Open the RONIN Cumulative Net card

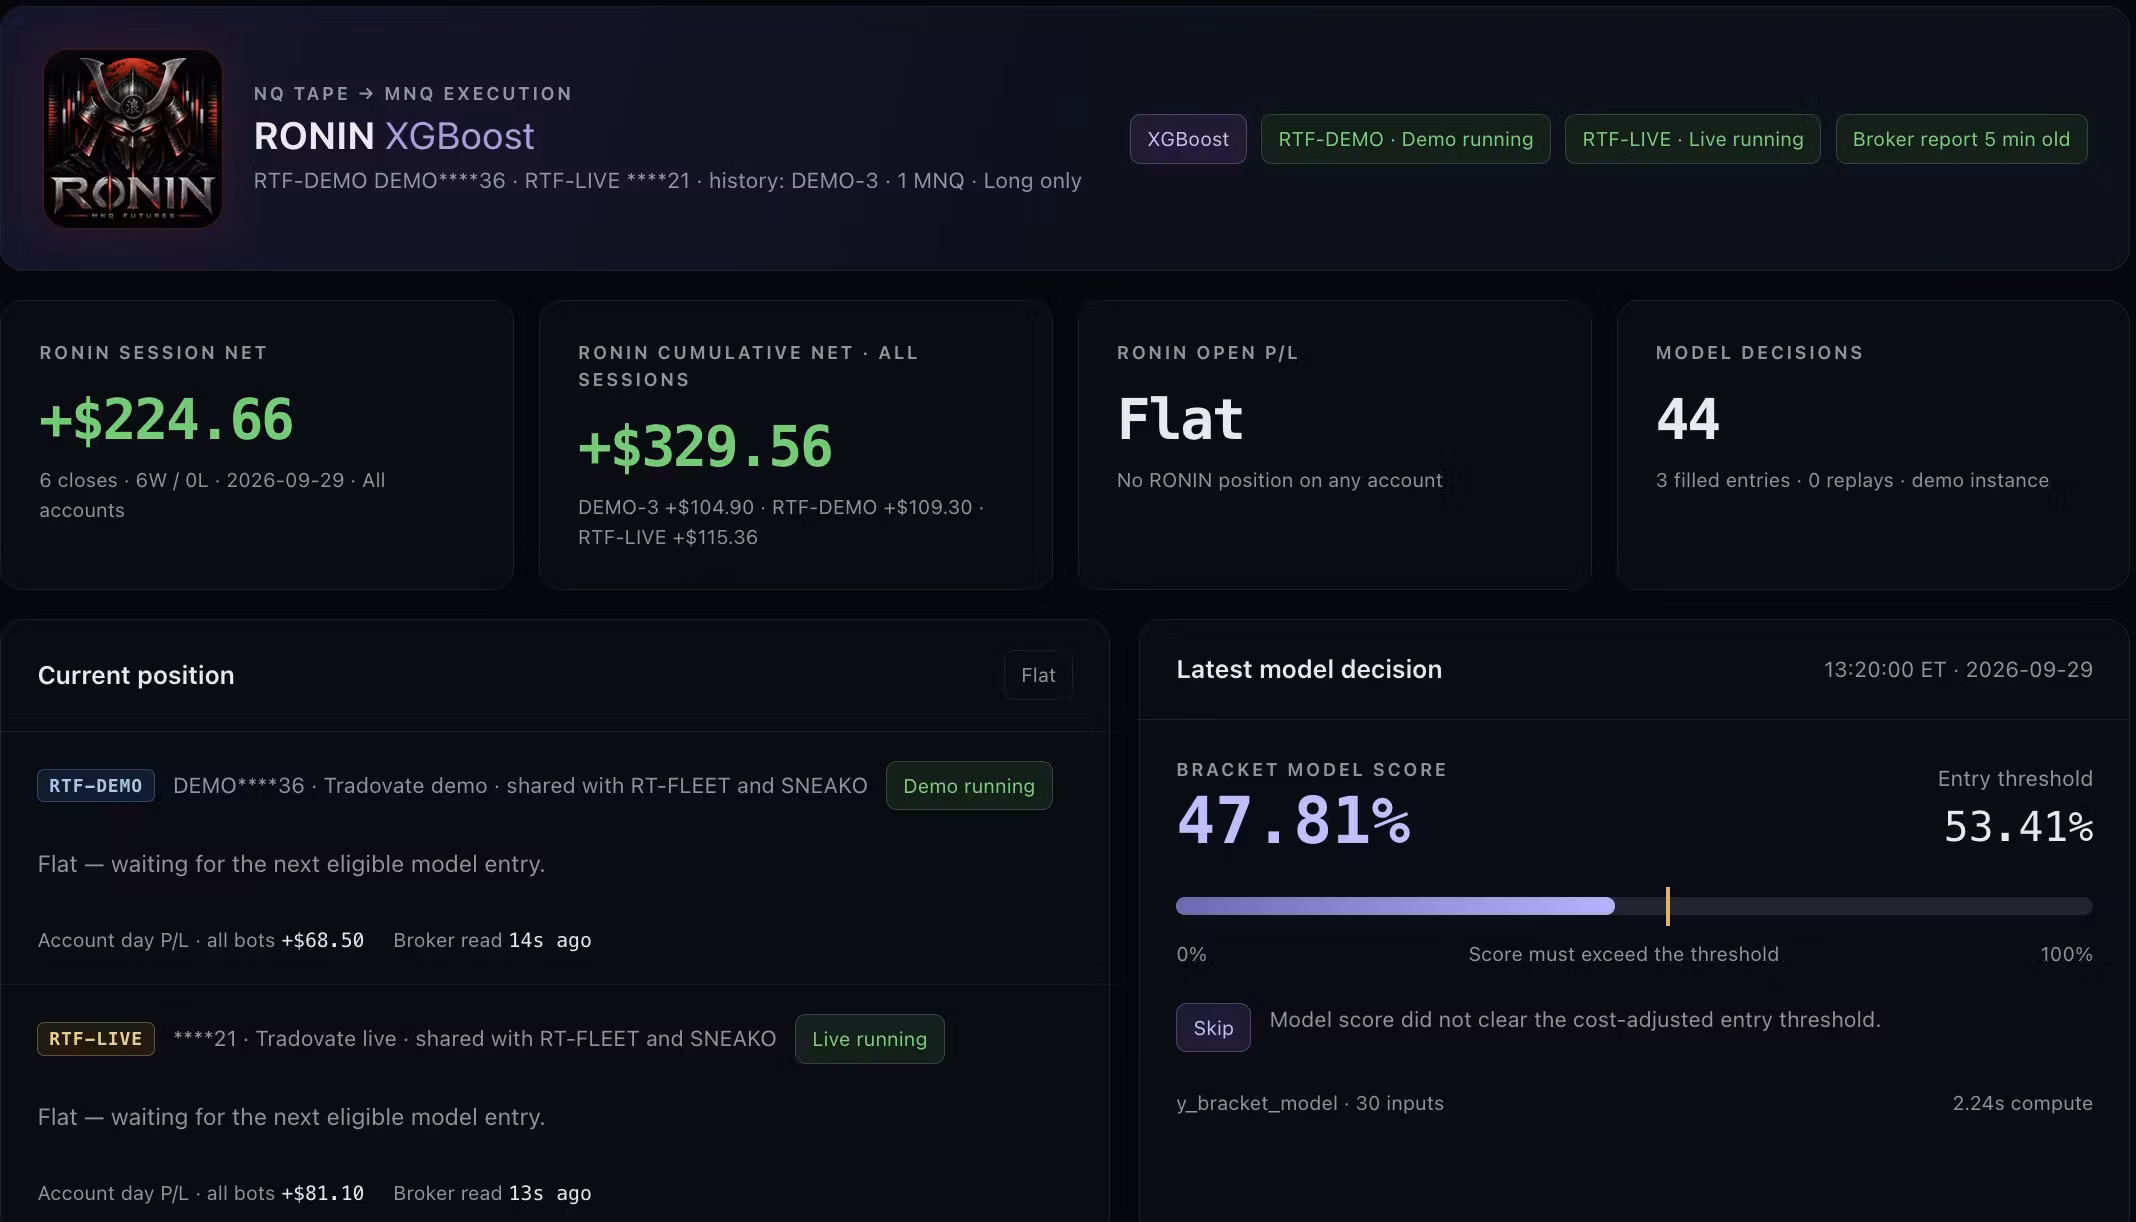pos(796,444)
